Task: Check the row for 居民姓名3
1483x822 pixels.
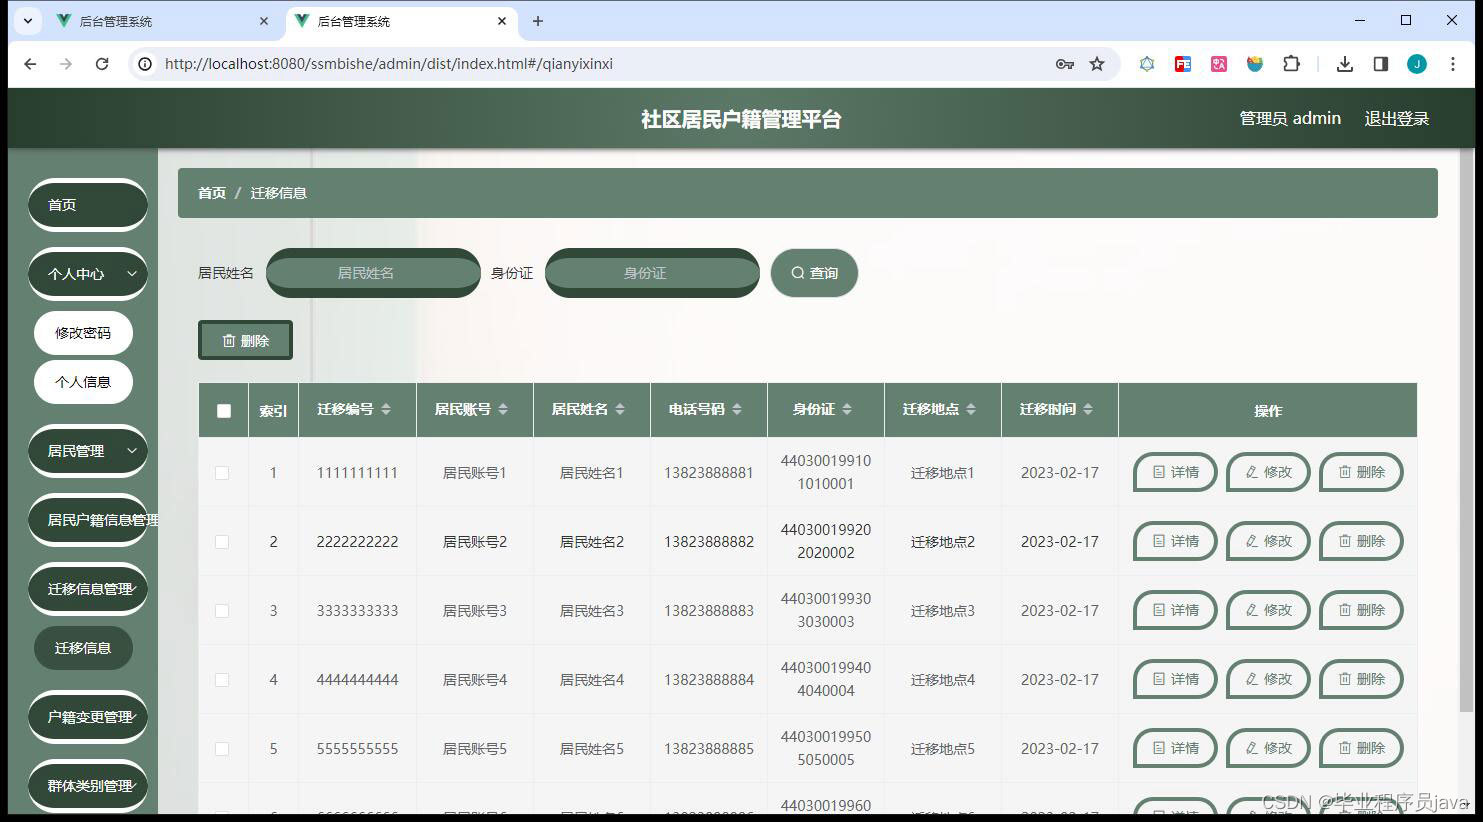Action: (222, 611)
